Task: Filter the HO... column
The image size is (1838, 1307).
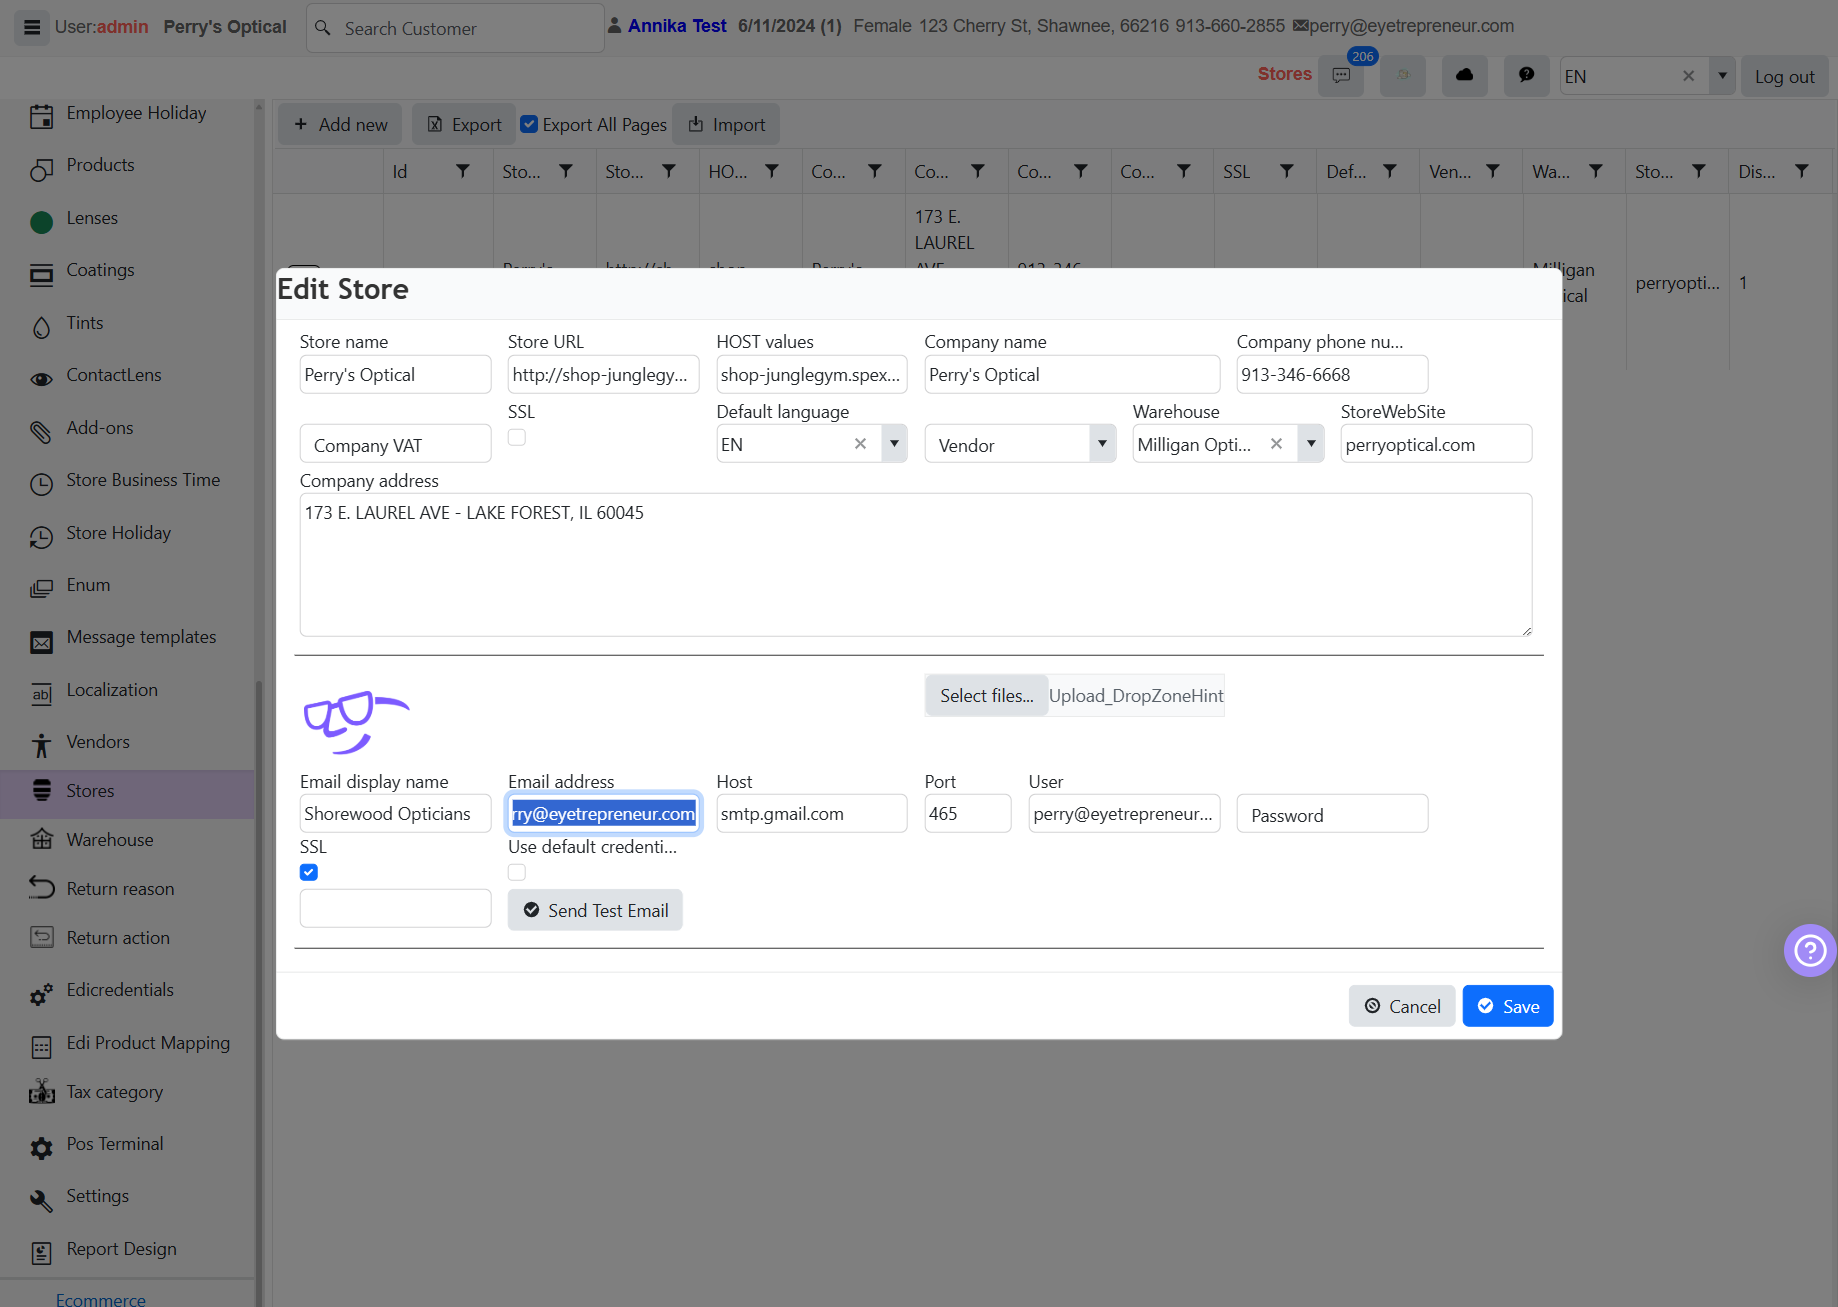Action: coord(772,172)
